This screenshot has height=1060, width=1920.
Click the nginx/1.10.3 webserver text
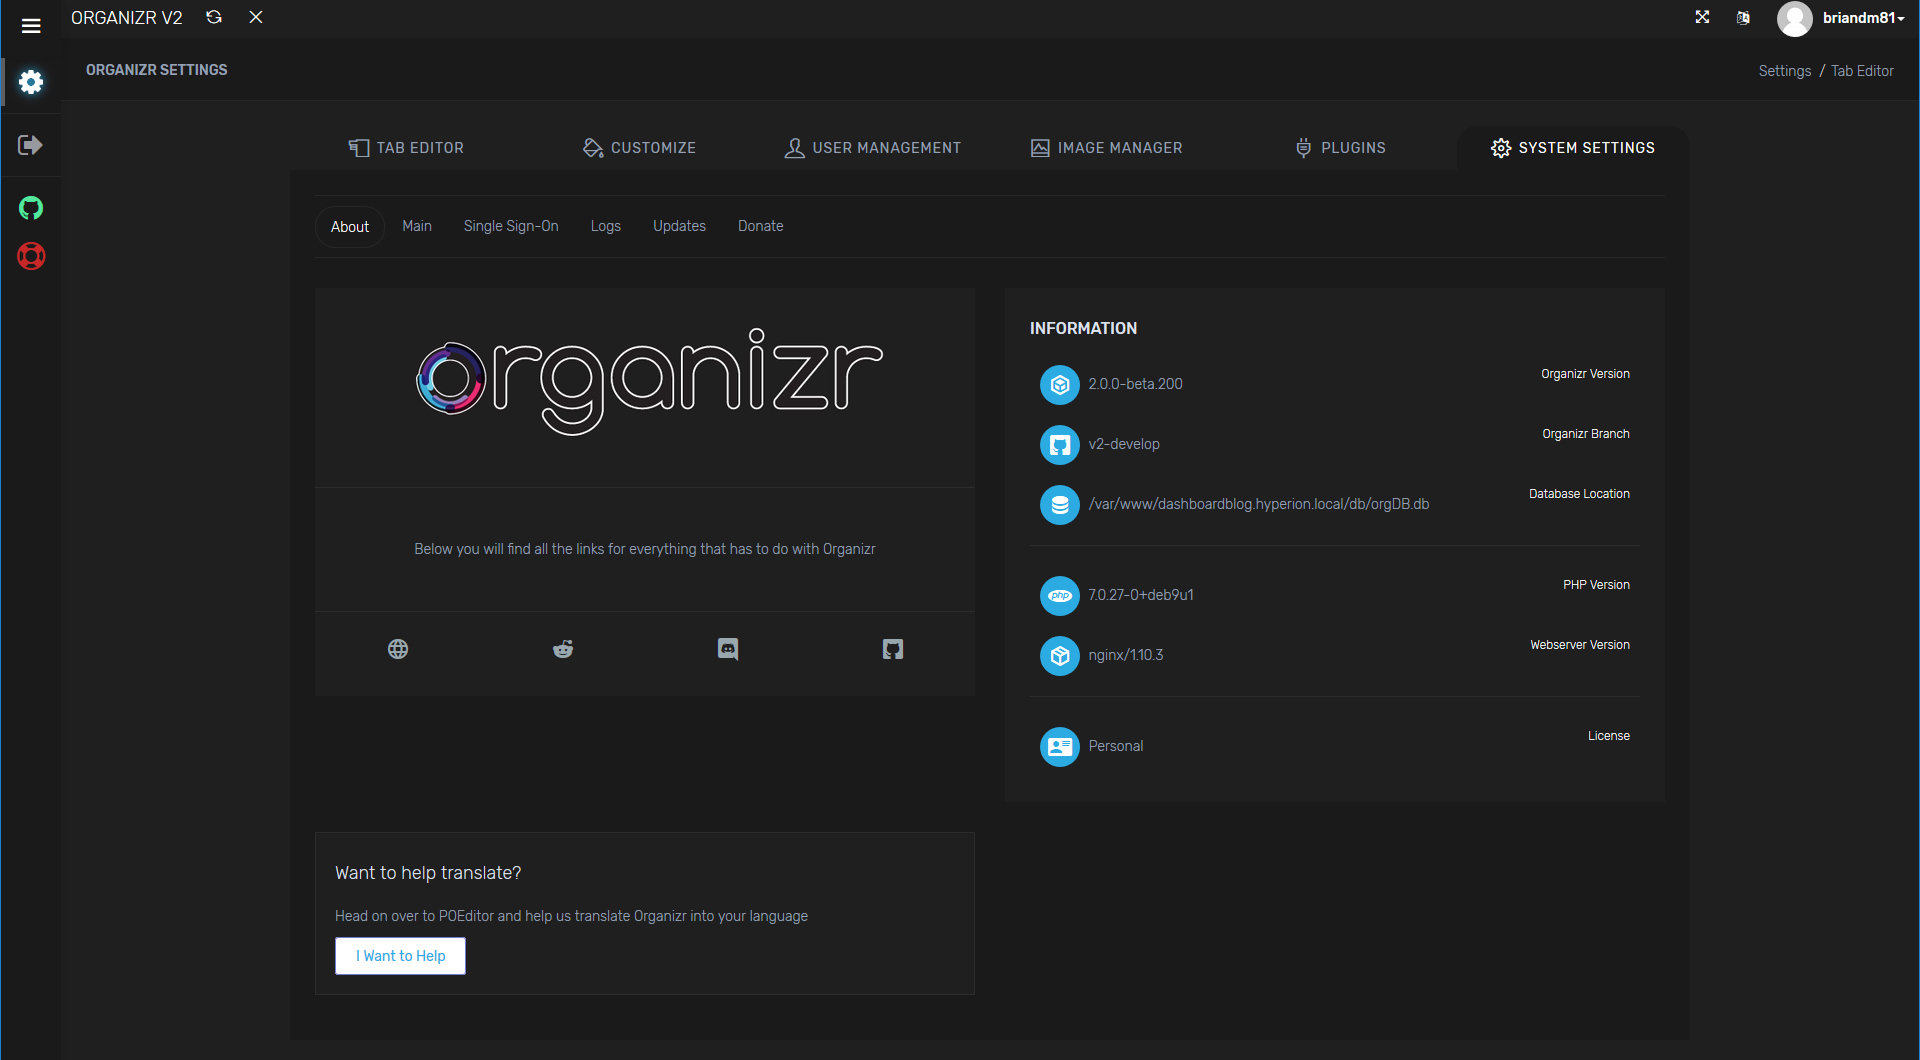(x=1126, y=655)
